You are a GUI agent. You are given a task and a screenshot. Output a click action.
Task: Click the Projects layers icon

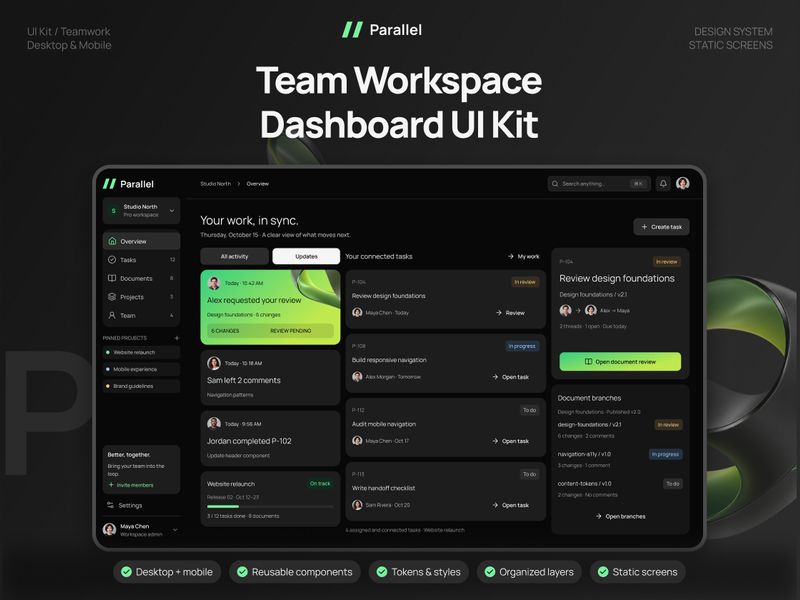point(112,297)
